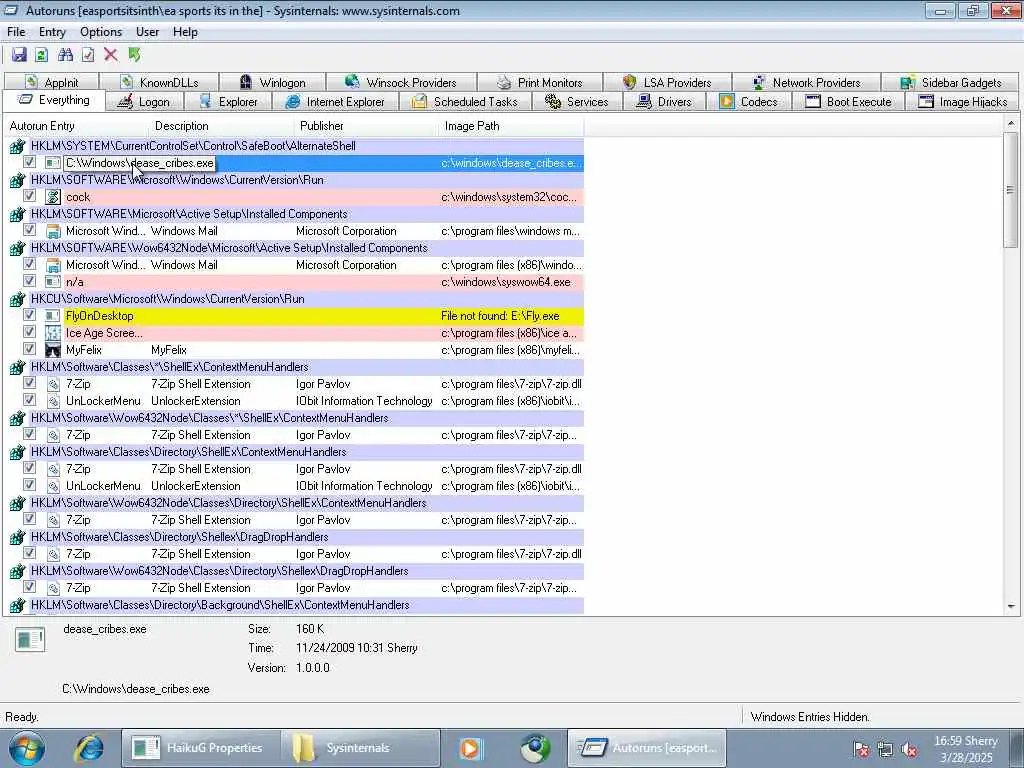Click the Find binoculars toolbar icon
The width and height of the screenshot is (1024, 768).
[x=65, y=55]
